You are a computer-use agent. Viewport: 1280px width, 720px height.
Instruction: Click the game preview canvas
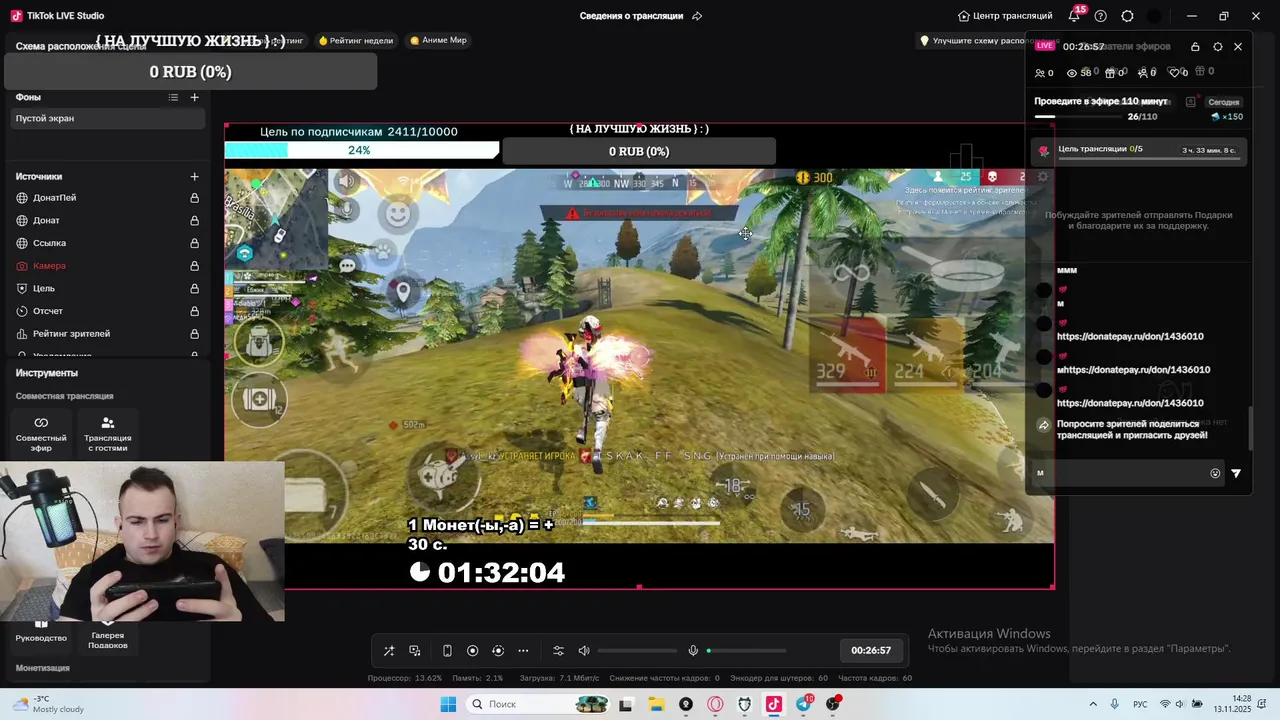click(x=639, y=355)
